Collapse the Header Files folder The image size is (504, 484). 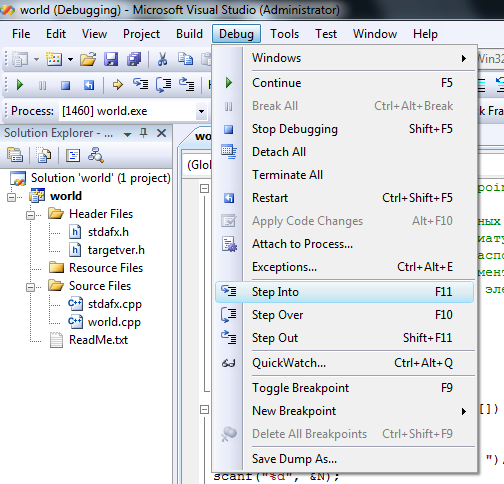(30, 215)
